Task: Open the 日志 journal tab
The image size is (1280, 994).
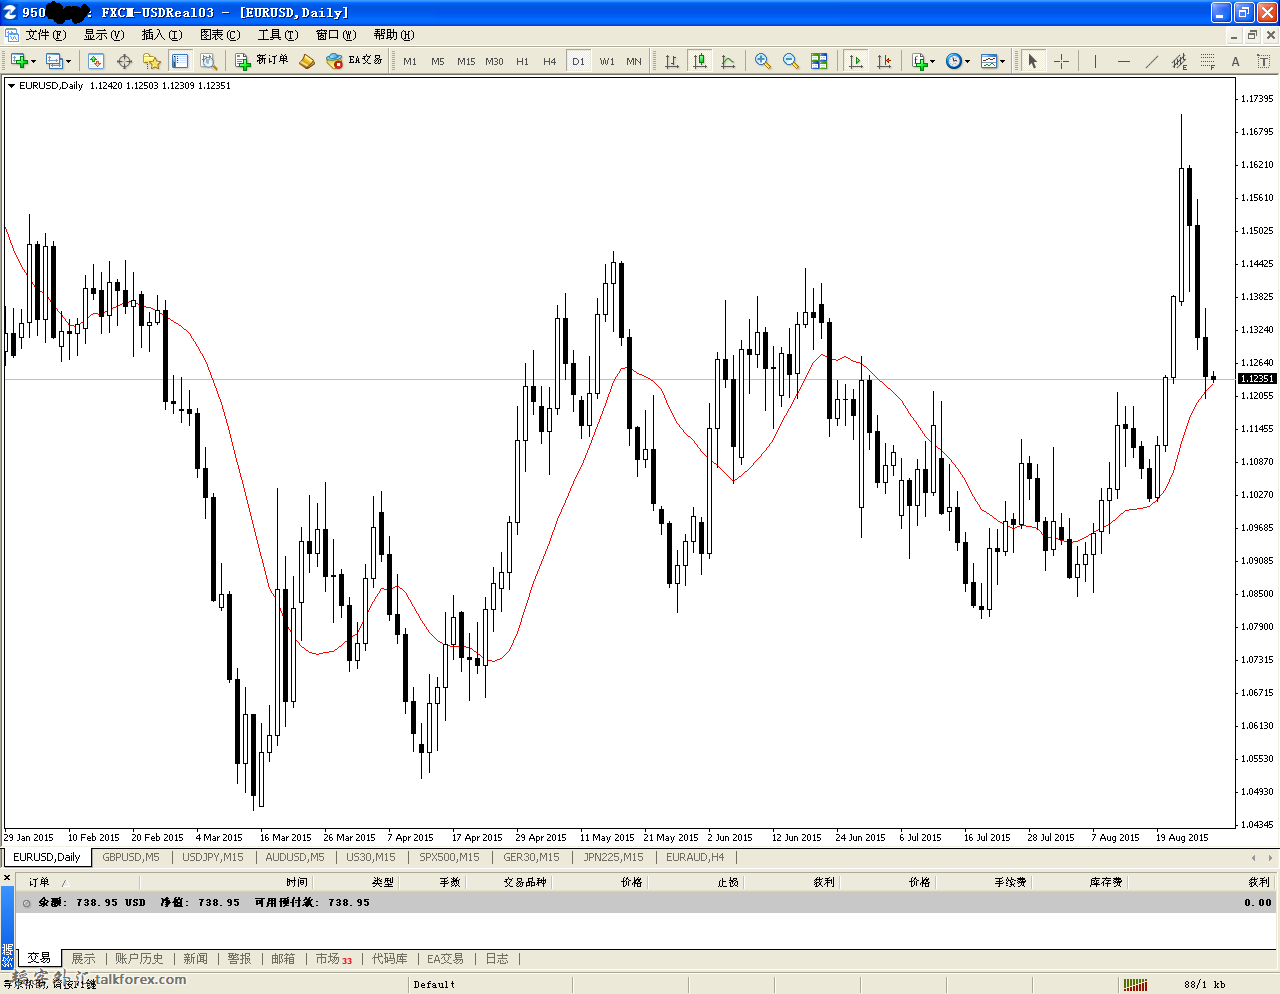Action: point(497,959)
